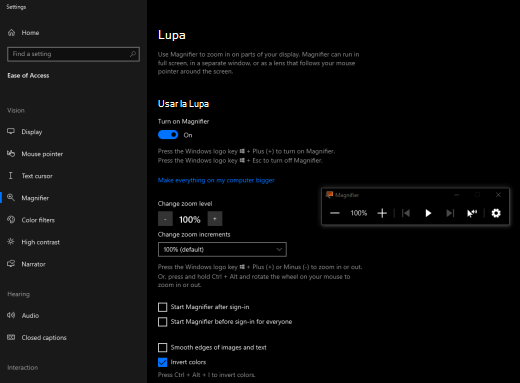Click play reading button in Magnifier toolbar
The width and height of the screenshot is (520, 383).
point(428,213)
